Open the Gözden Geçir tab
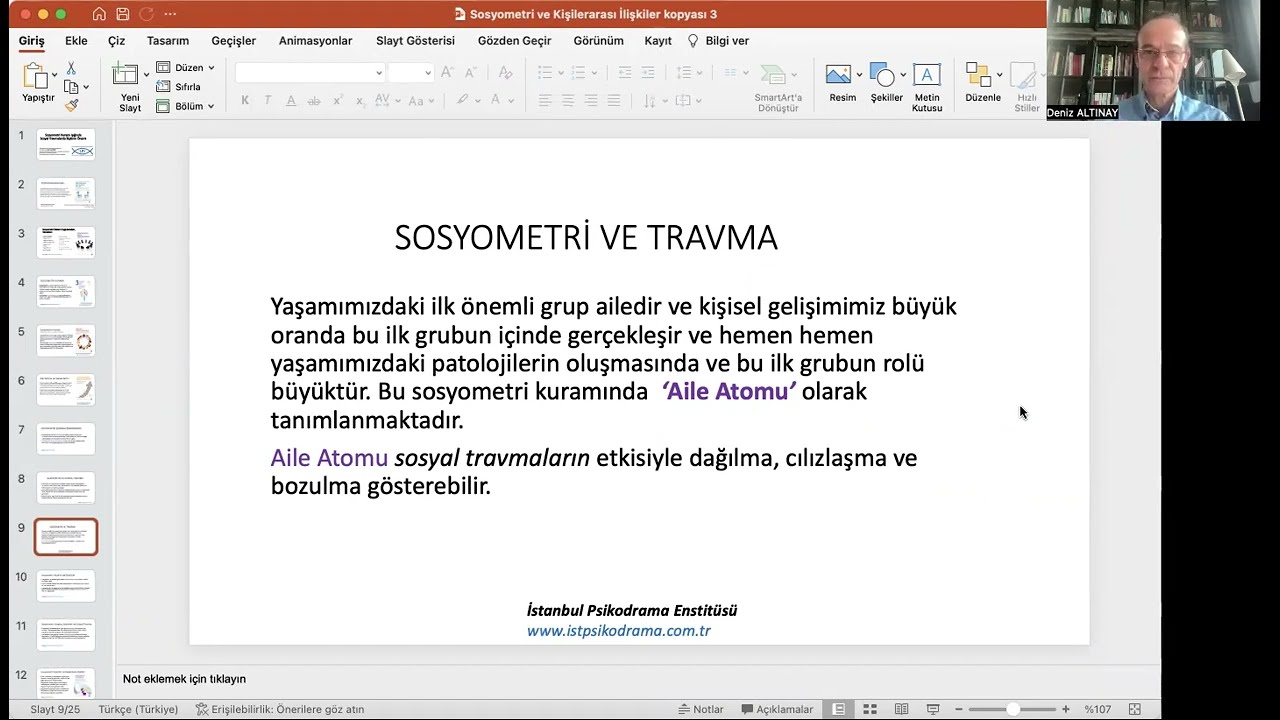Image resolution: width=1280 pixels, height=720 pixels. click(x=515, y=41)
